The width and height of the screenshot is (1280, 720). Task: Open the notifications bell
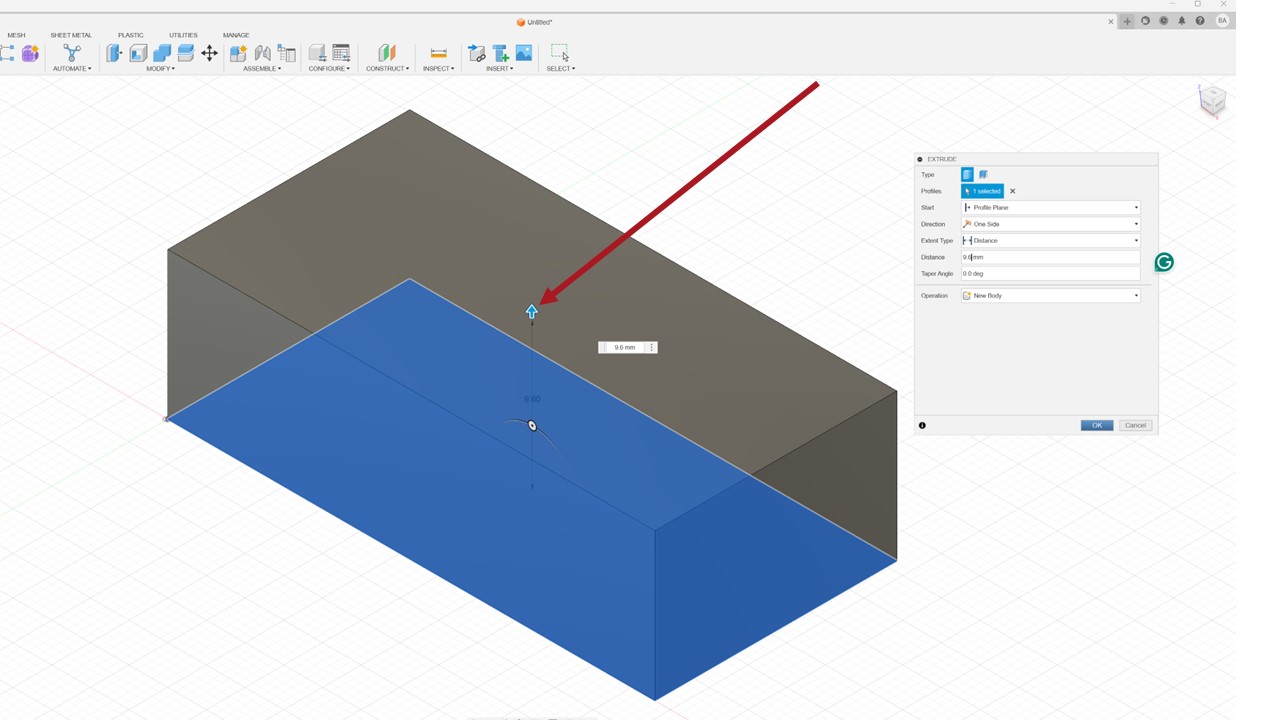coord(1182,21)
